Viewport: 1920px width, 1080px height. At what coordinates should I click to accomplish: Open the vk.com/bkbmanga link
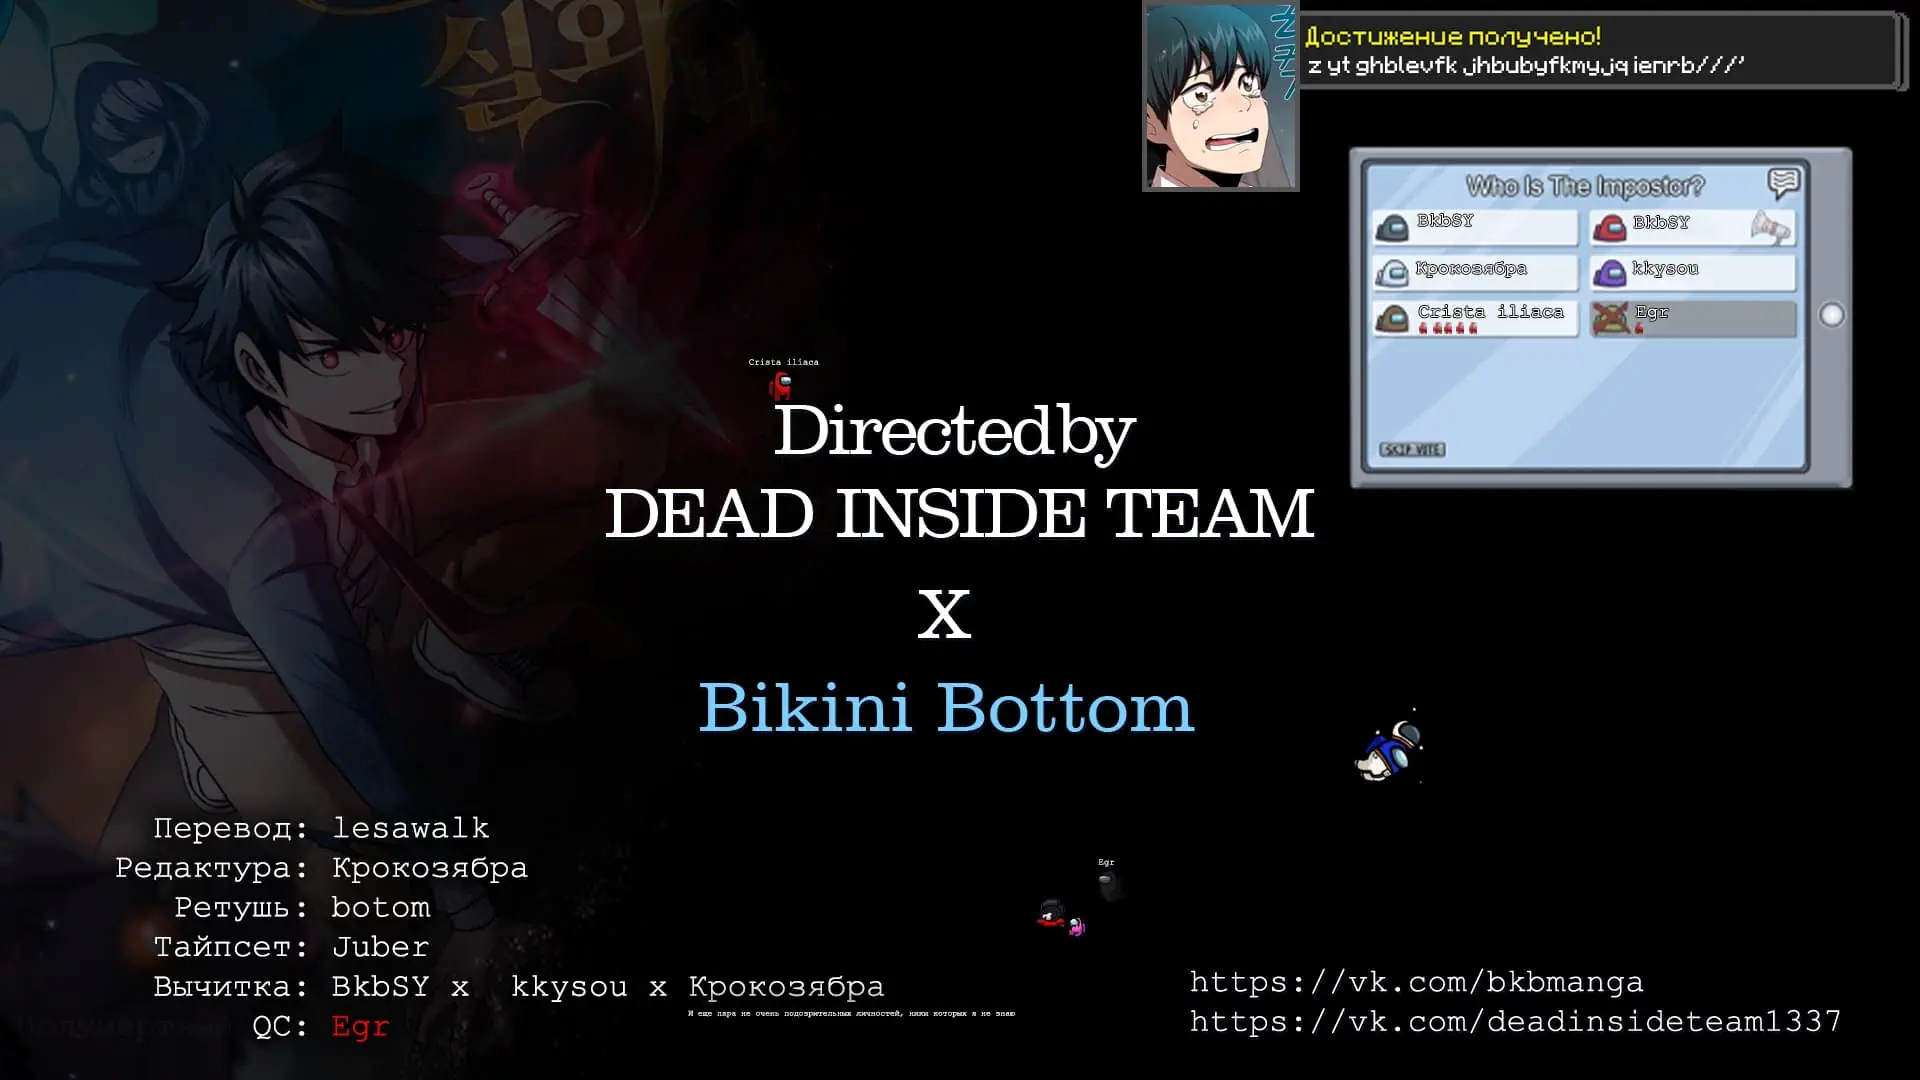[1415, 983]
